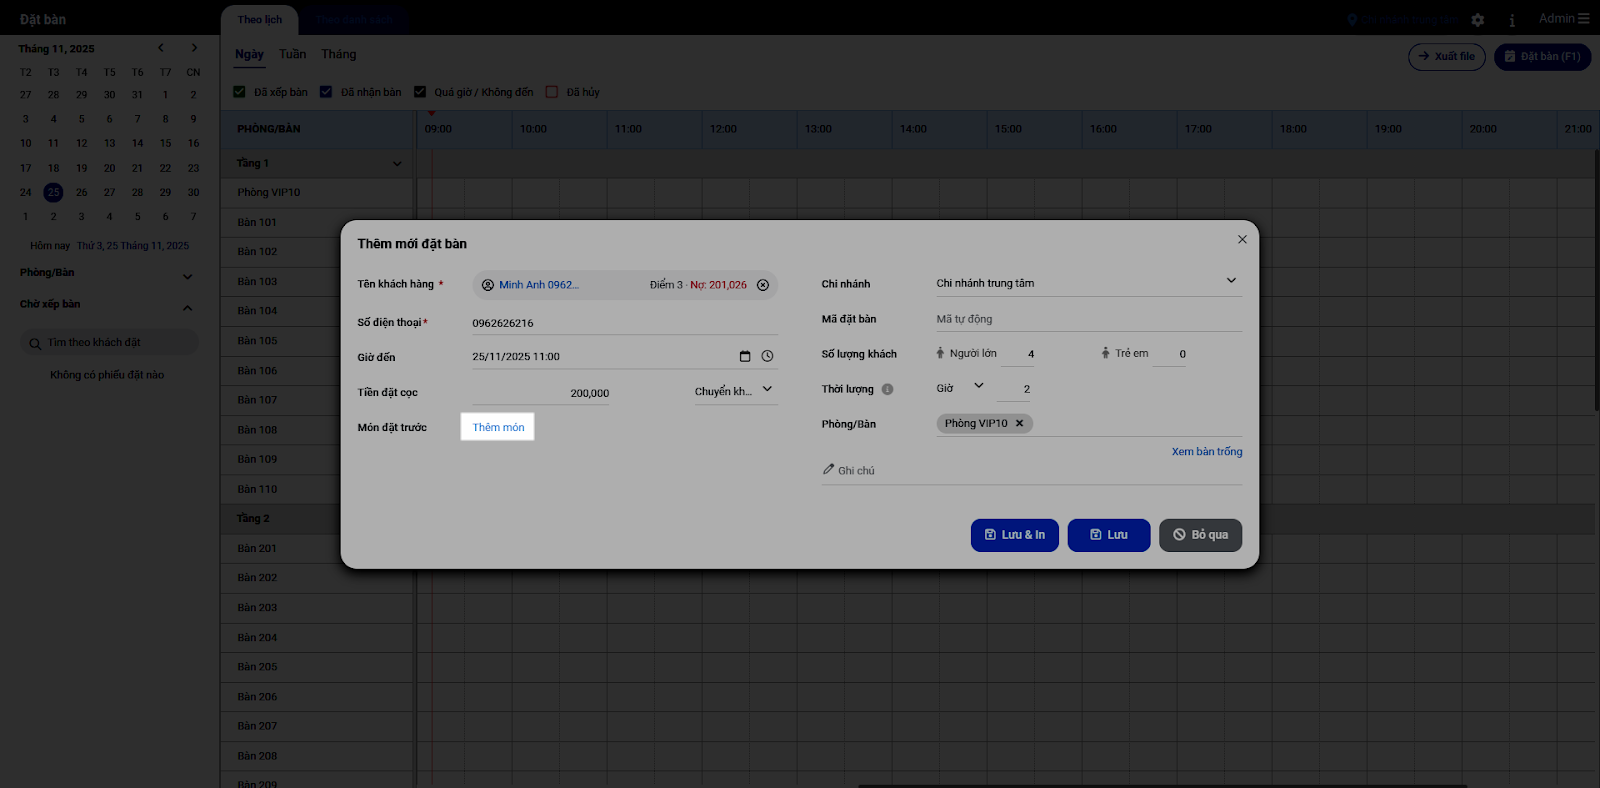
Task: Open the settings gear in top bar
Action: tap(1478, 20)
